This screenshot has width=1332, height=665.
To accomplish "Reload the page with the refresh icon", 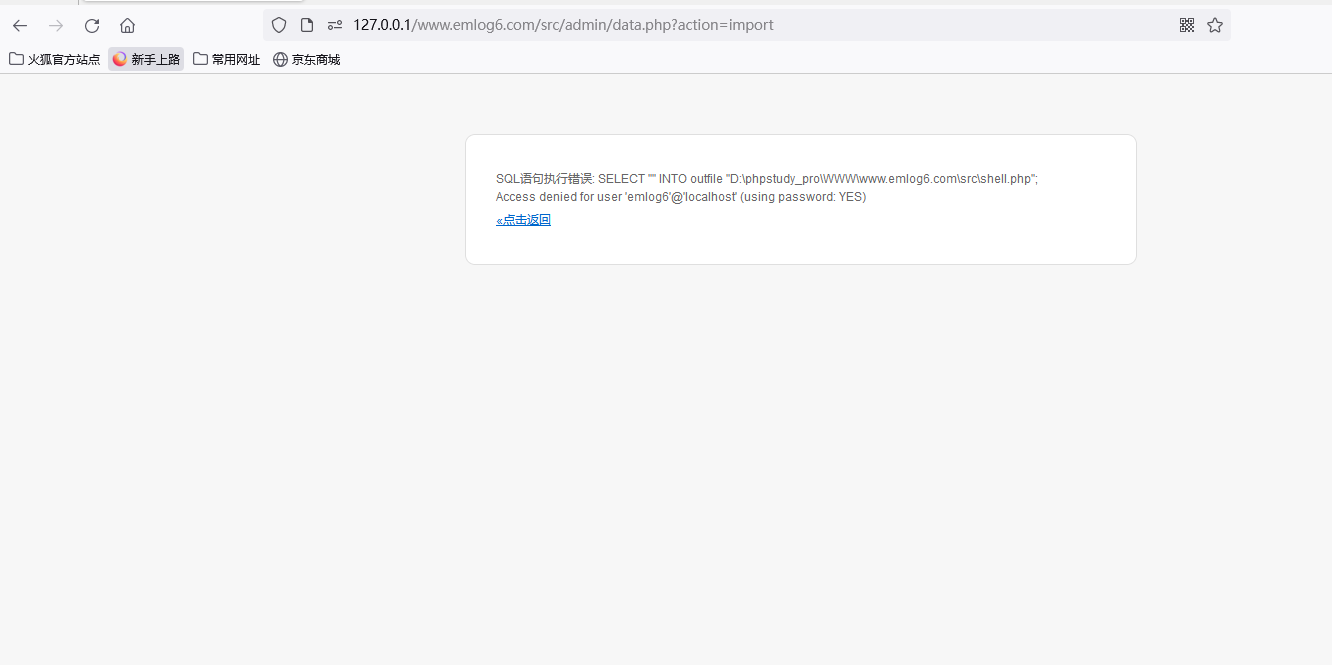I will pos(92,25).
